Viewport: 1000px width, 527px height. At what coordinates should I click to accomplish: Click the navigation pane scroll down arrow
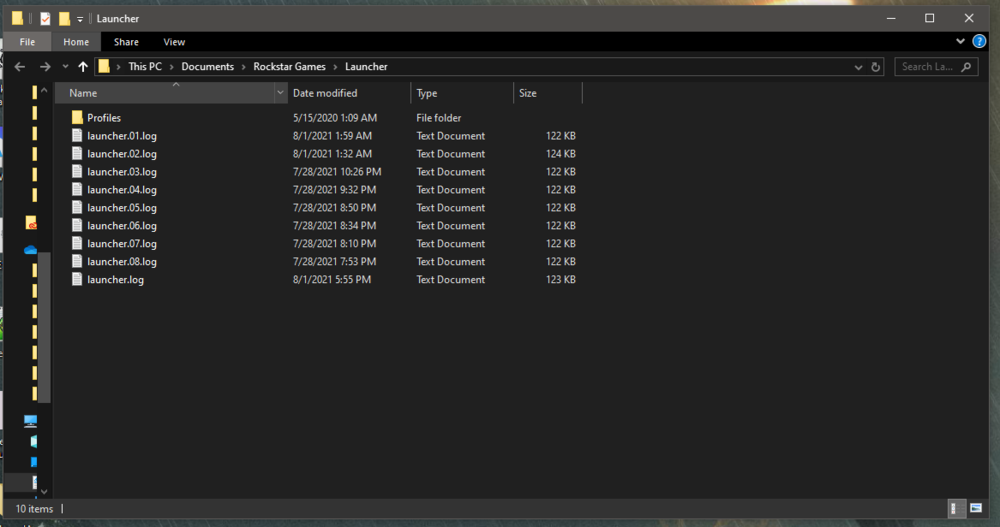[x=44, y=491]
